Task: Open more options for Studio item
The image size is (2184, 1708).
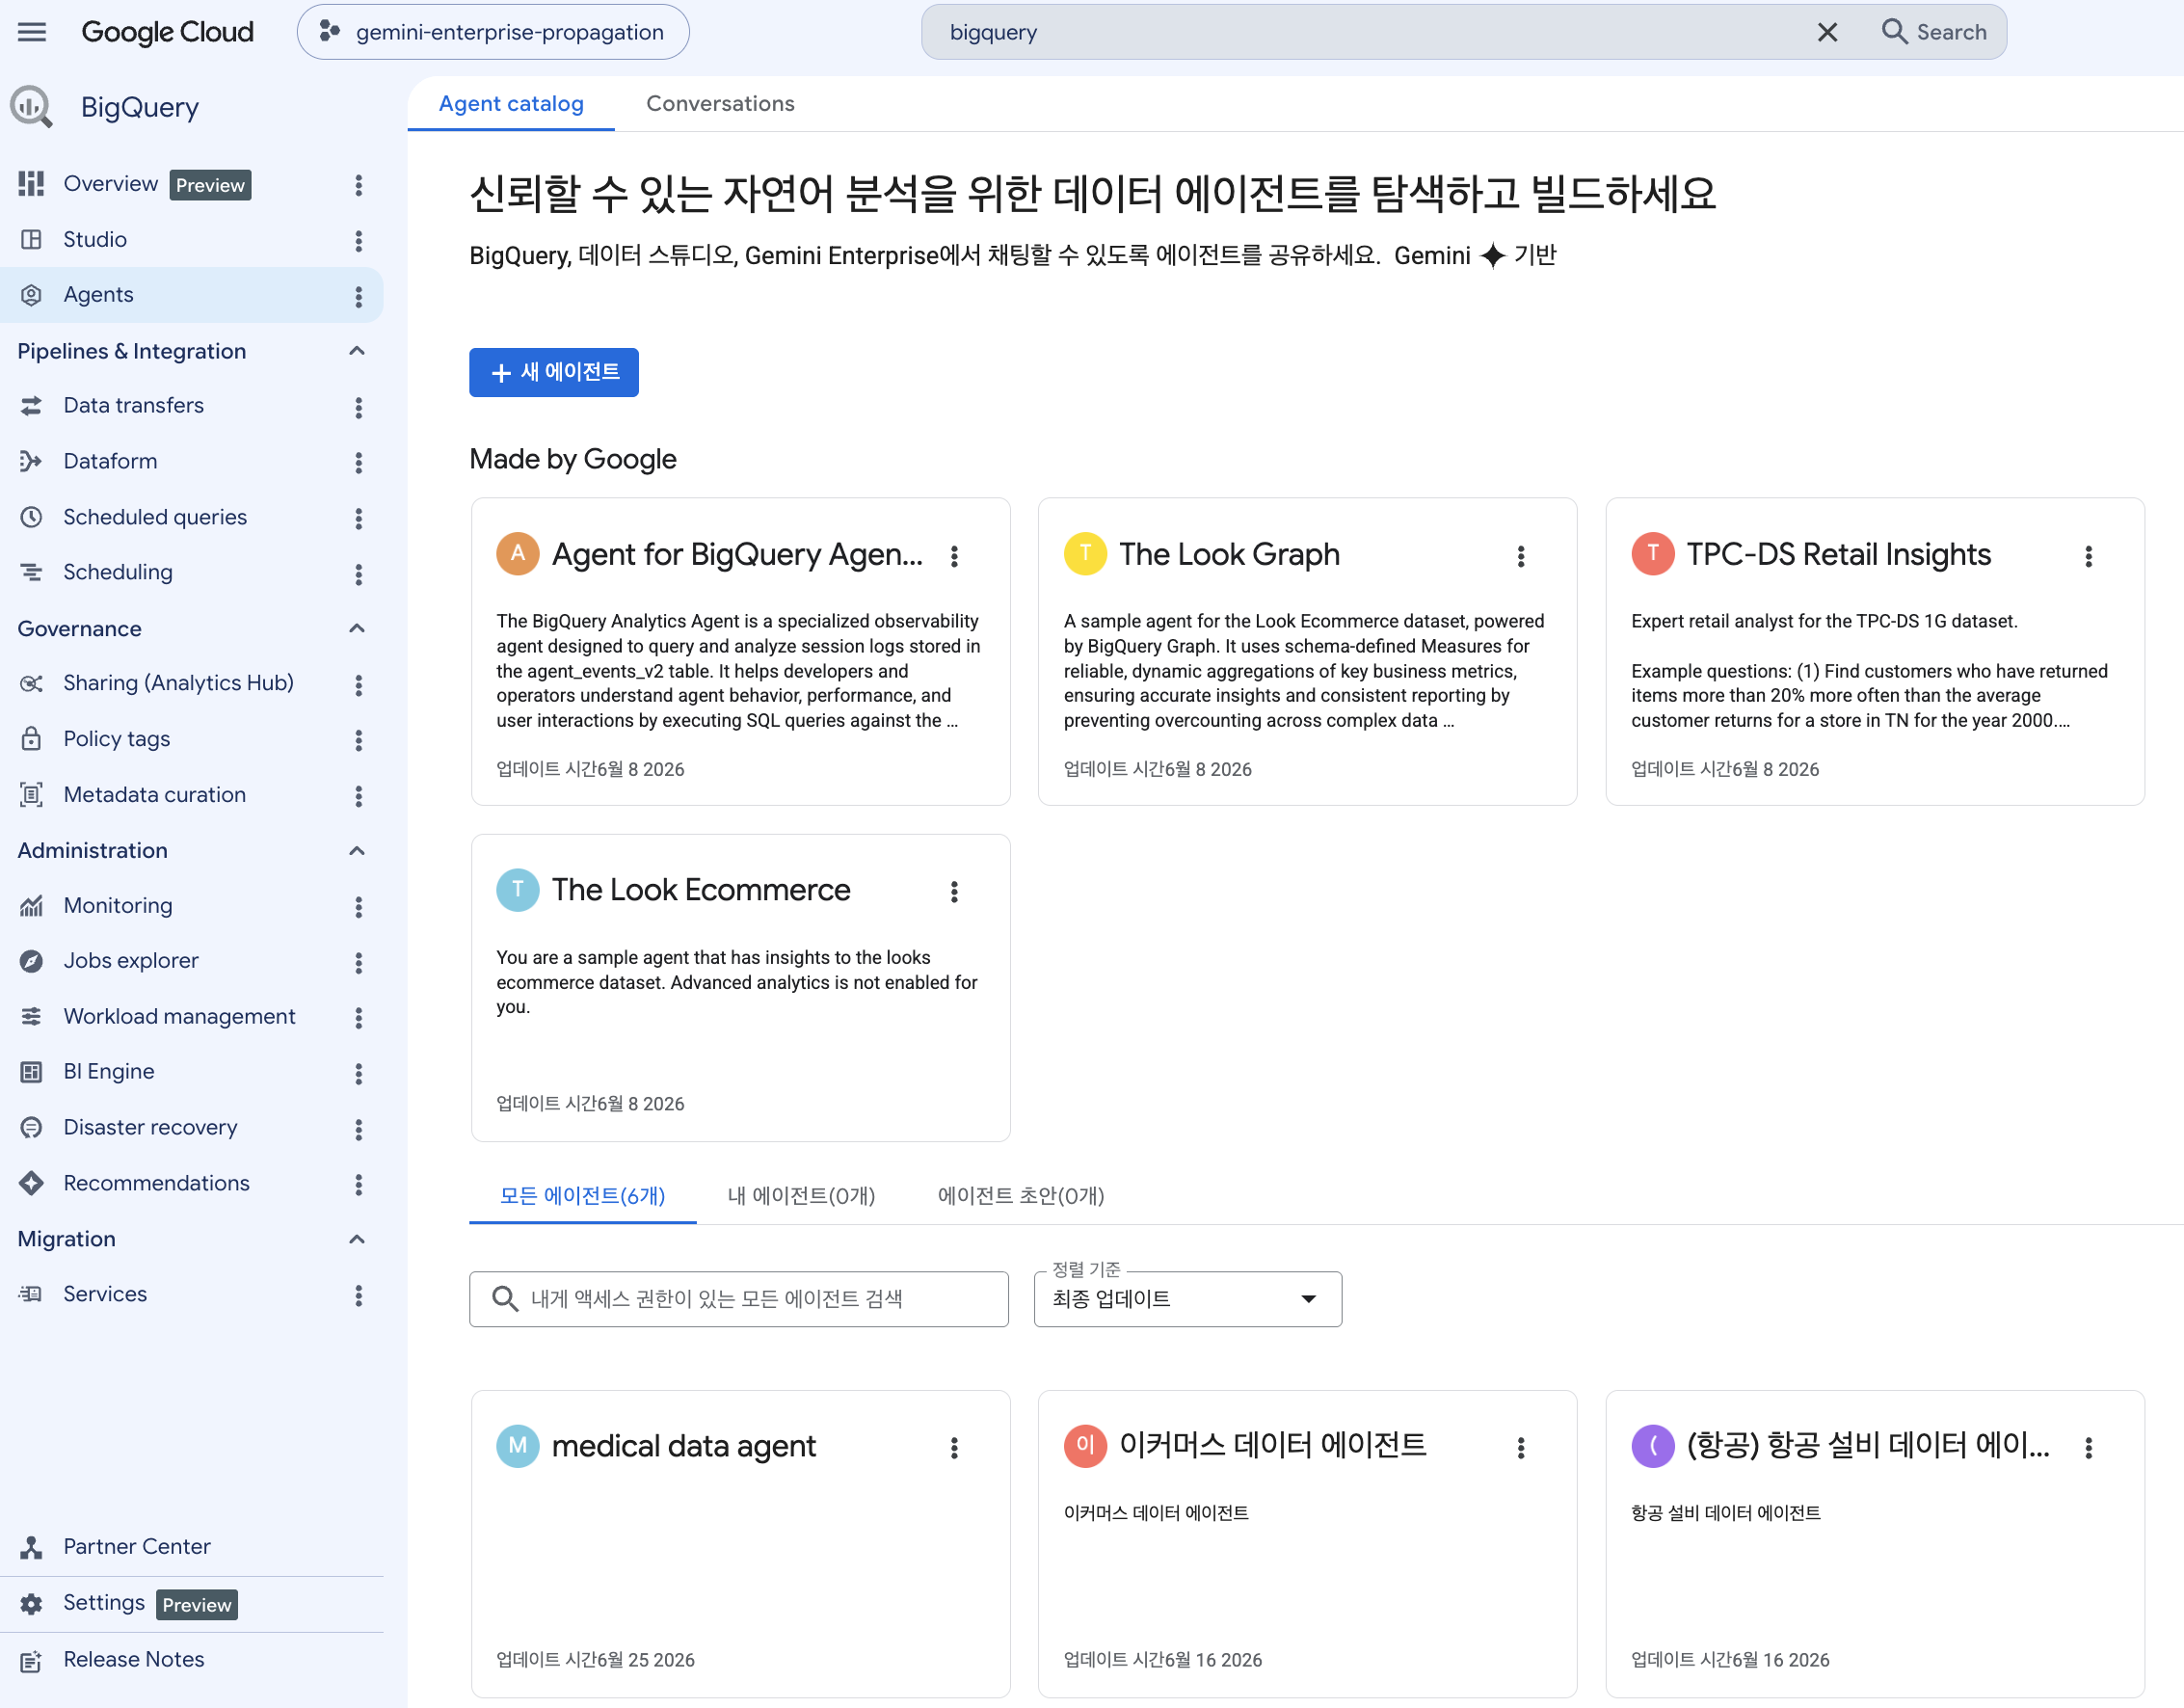Action: (x=358, y=240)
